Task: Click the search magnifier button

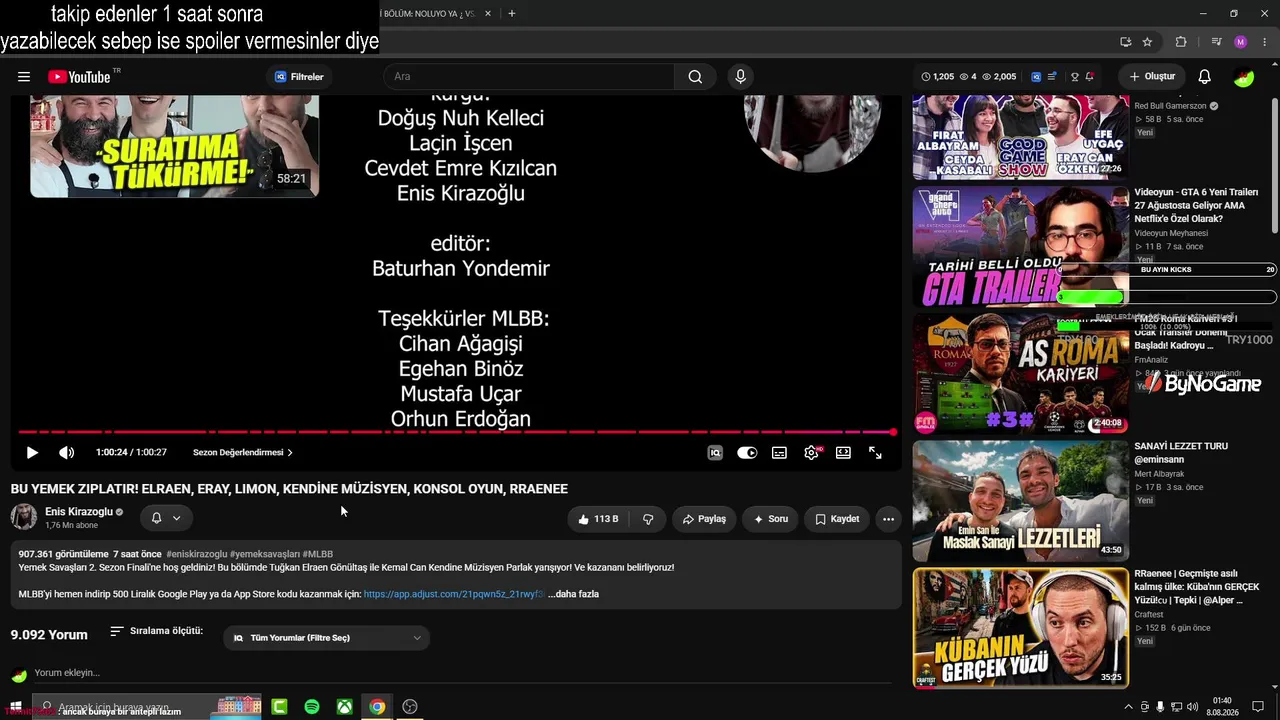Action: click(695, 77)
